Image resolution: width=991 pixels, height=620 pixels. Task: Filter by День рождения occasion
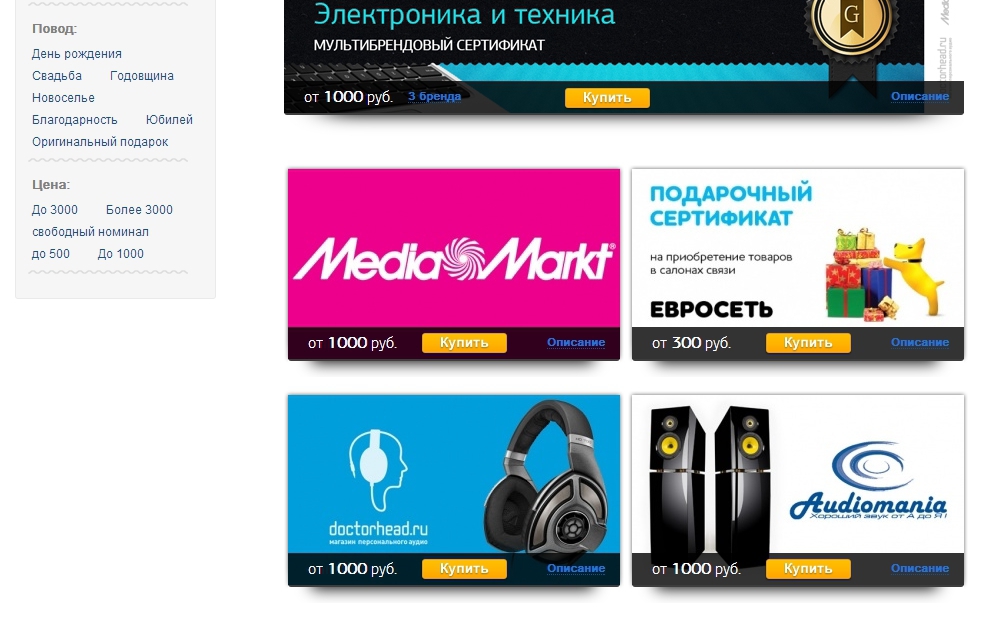[x=76, y=54]
